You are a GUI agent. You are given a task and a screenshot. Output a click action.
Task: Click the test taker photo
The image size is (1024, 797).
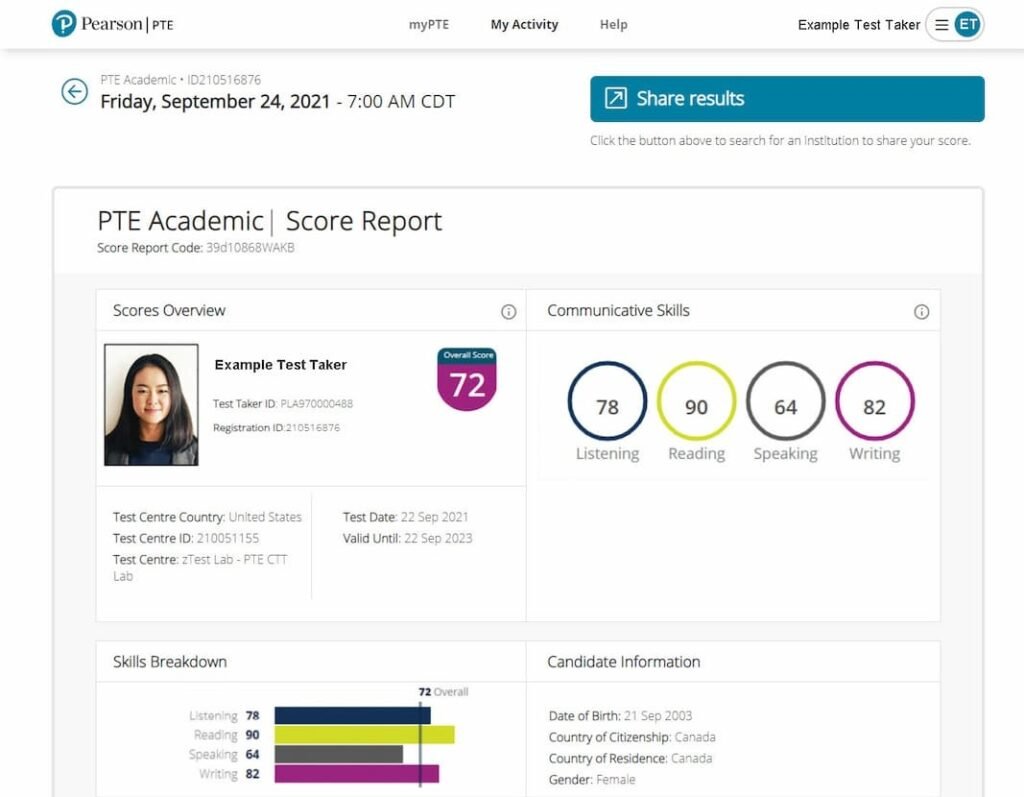[x=151, y=404]
